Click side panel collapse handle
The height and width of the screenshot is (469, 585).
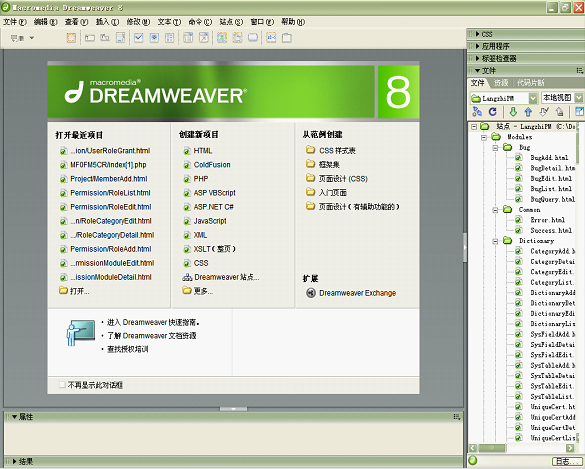pyautogui.click(x=465, y=248)
